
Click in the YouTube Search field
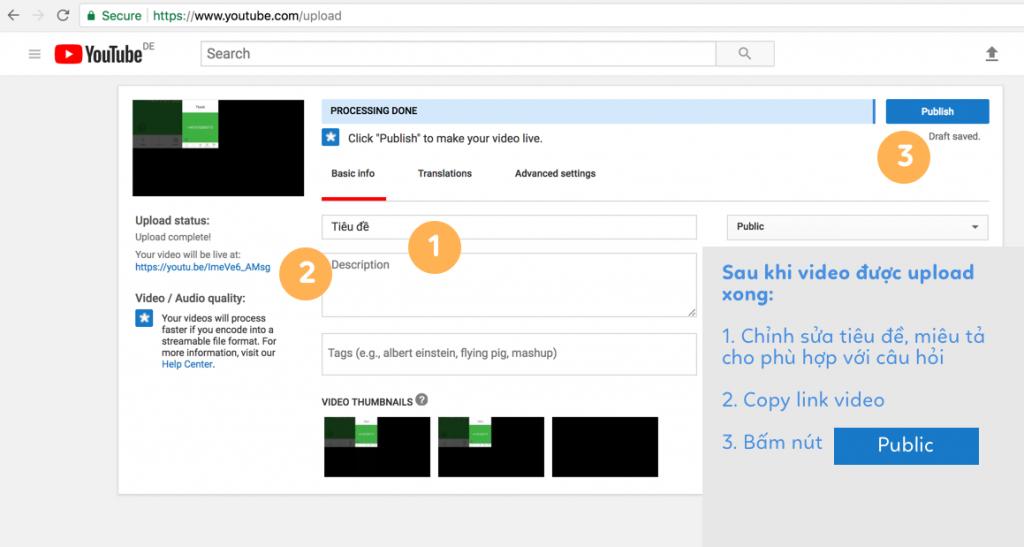(458, 54)
